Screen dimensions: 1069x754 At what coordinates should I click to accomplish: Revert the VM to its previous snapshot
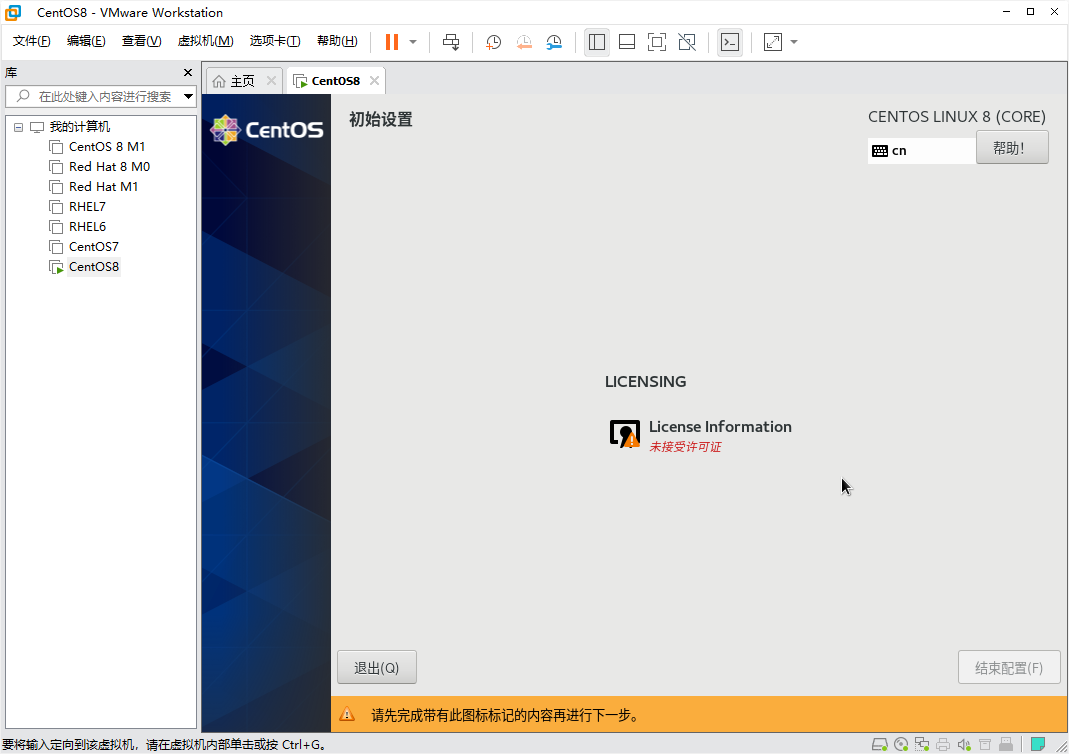(x=524, y=42)
